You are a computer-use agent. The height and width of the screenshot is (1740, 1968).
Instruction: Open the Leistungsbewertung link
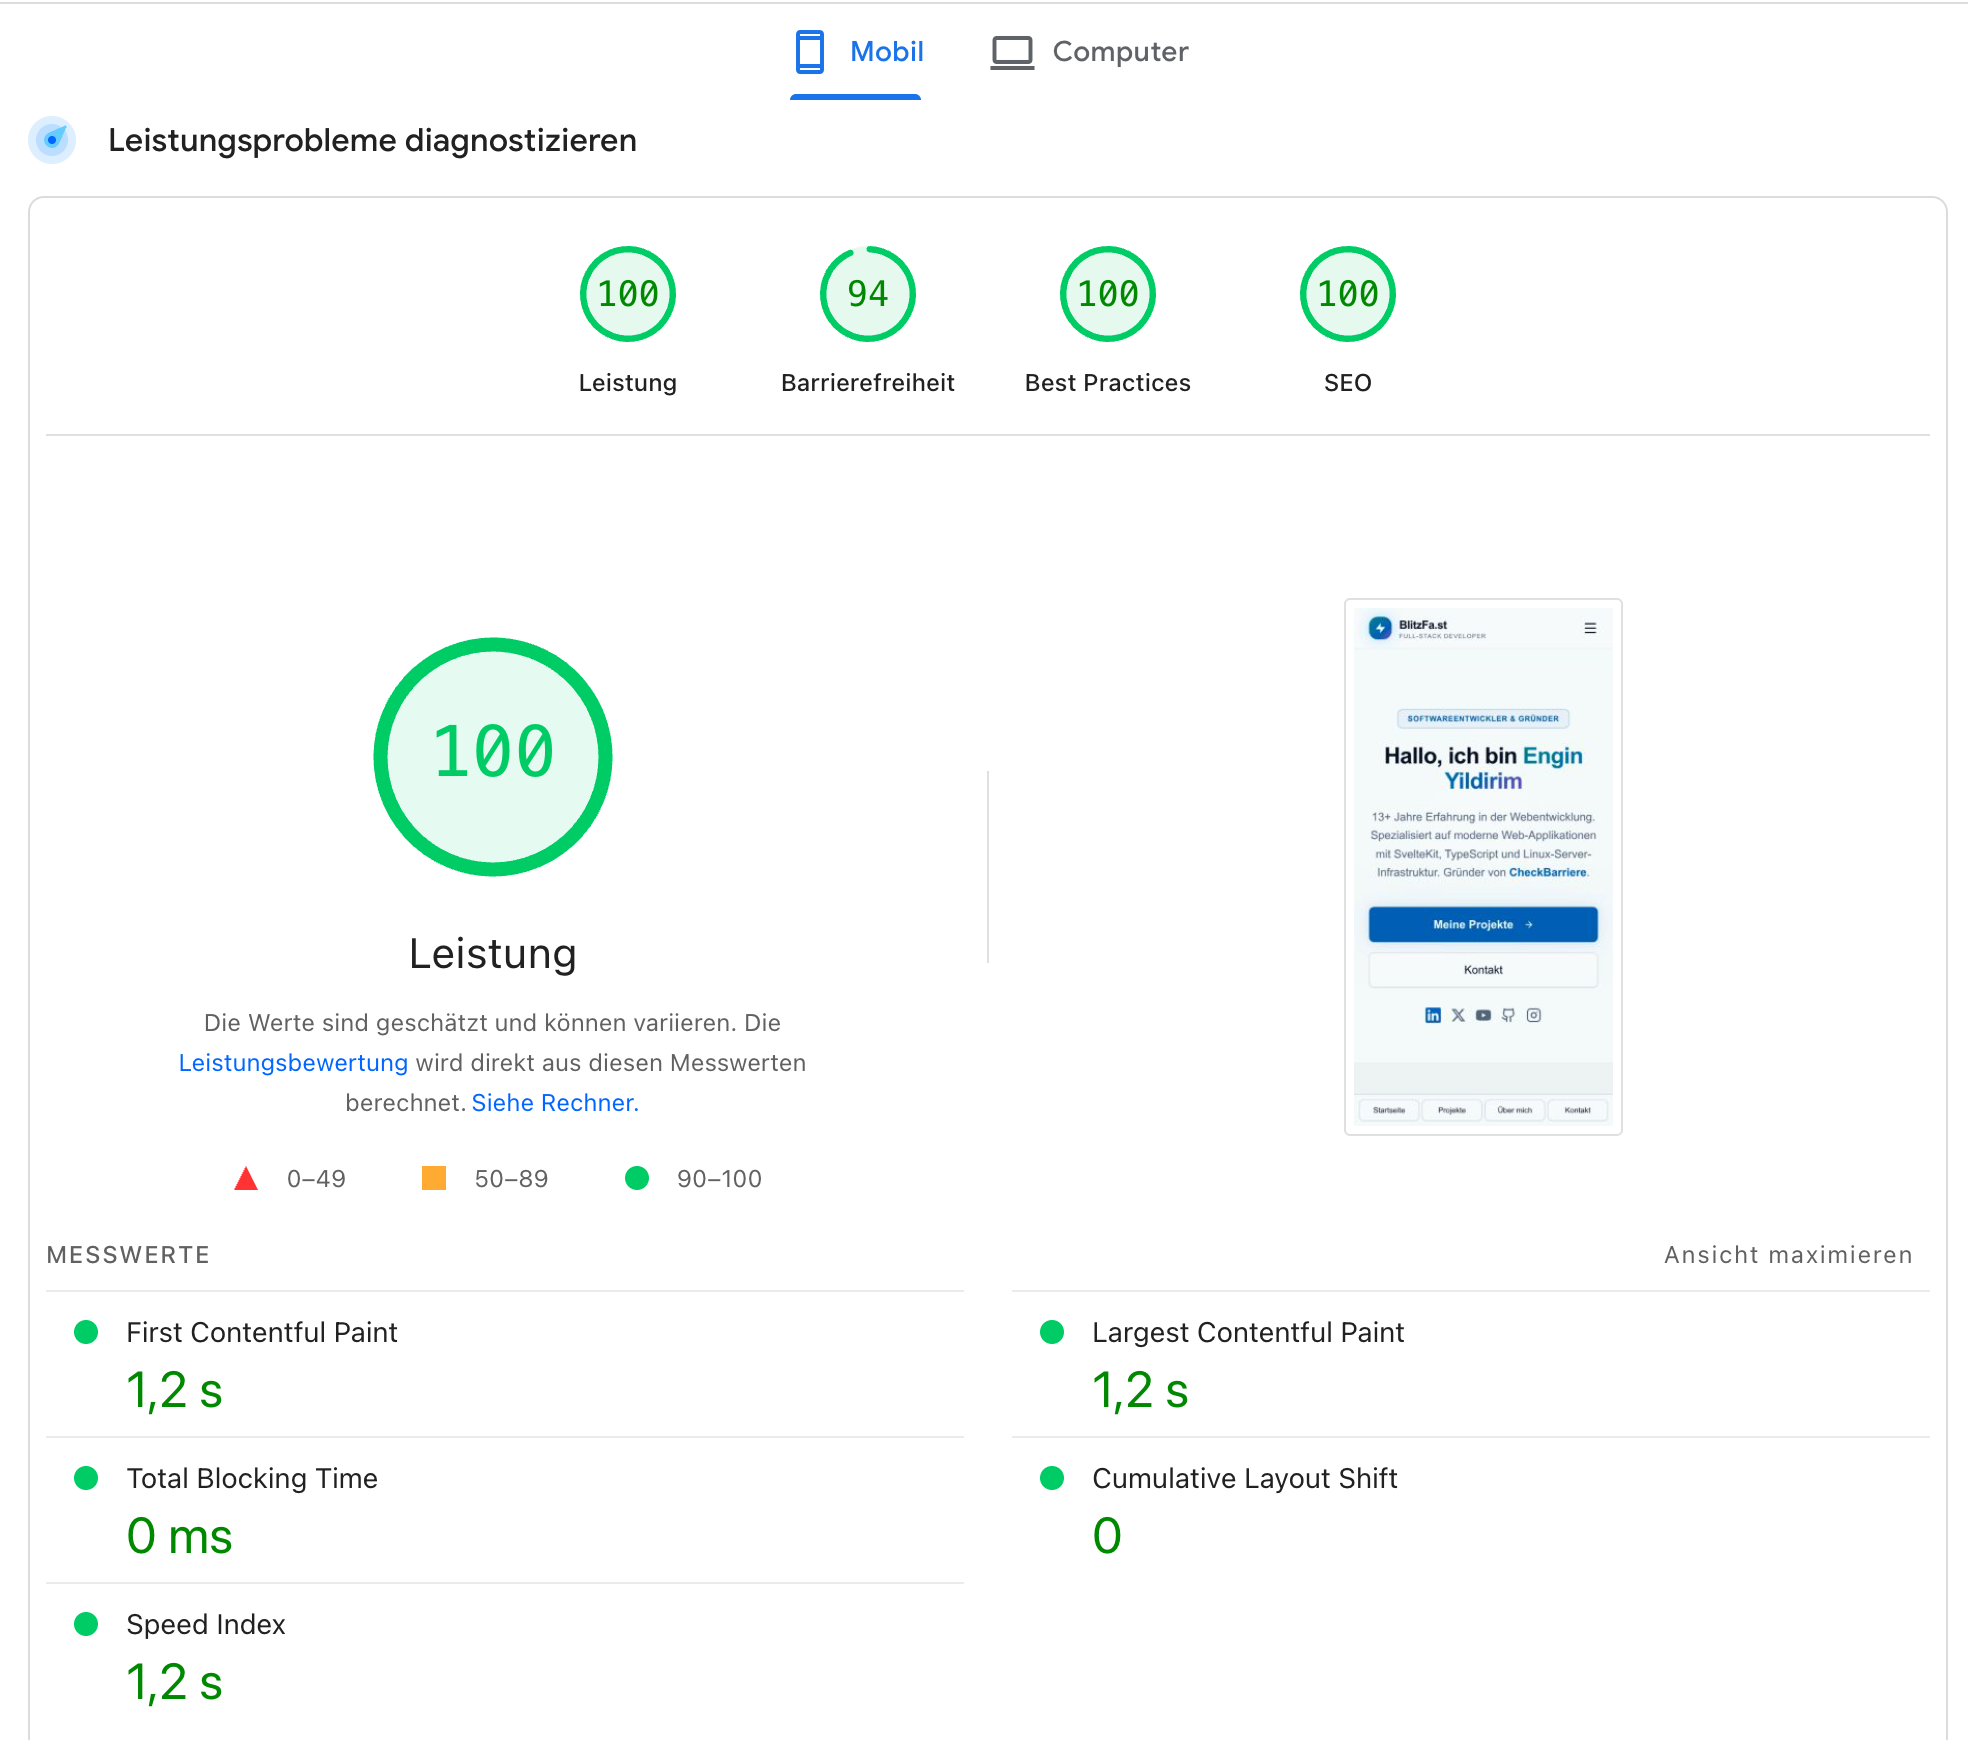pyautogui.click(x=292, y=1063)
